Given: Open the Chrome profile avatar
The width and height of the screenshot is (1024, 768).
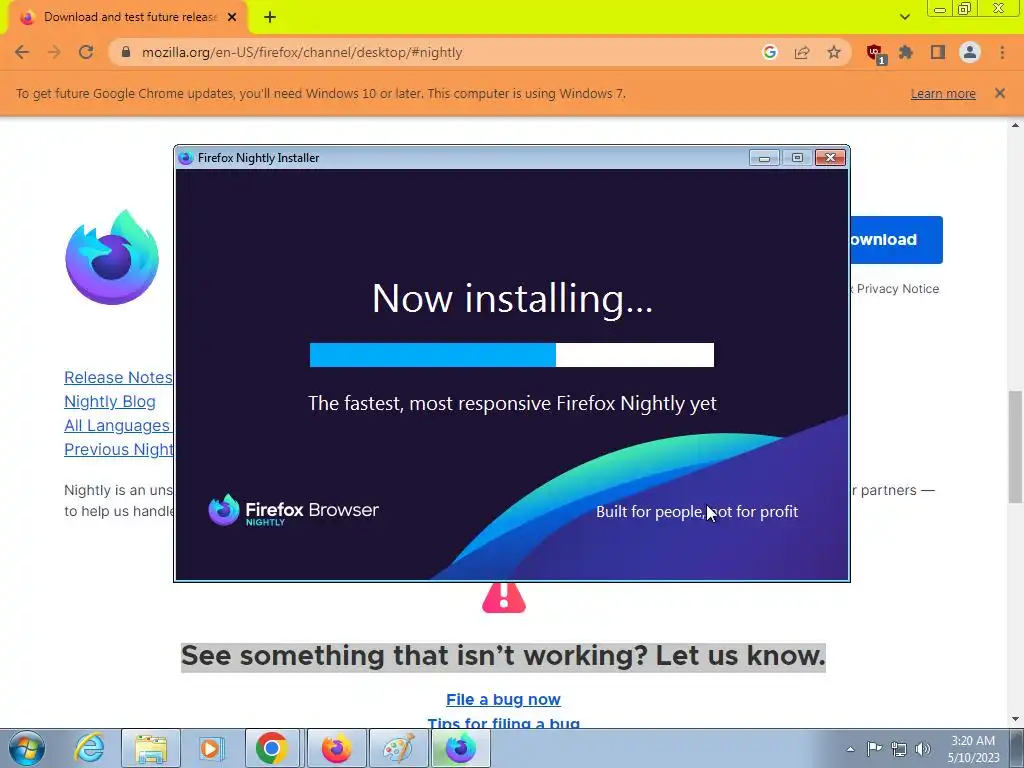Looking at the screenshot, I should point(970,52).
